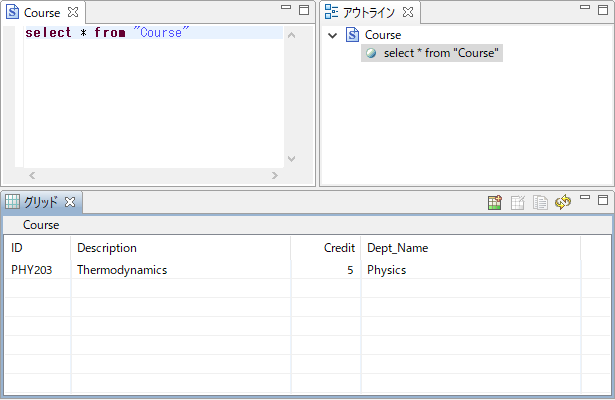Screen dimensions: 615x400
Task: Open the グリッド tab
Action: click(x=40, y=202)
